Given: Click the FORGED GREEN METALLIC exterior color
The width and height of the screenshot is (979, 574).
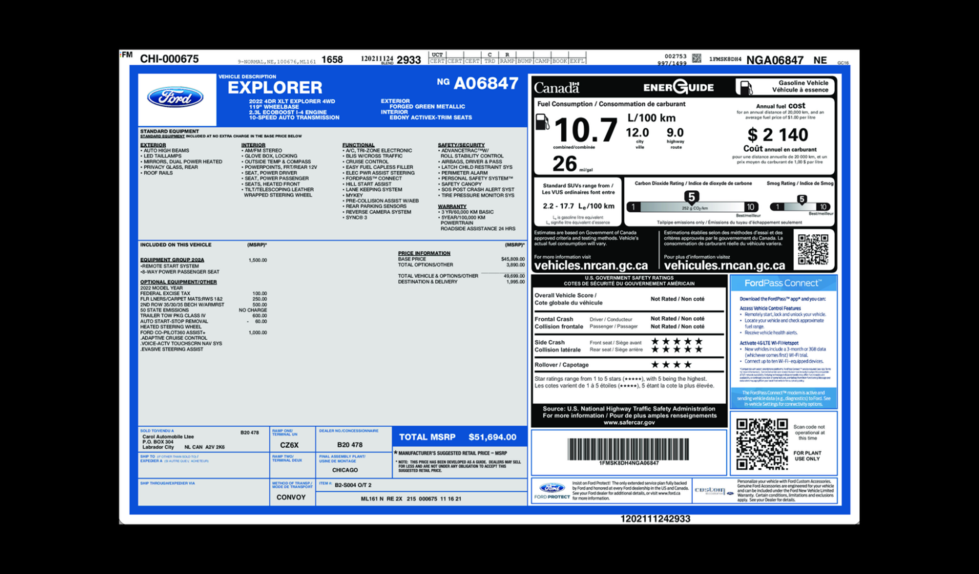Looking at the screenshot, I should [428, 106].
